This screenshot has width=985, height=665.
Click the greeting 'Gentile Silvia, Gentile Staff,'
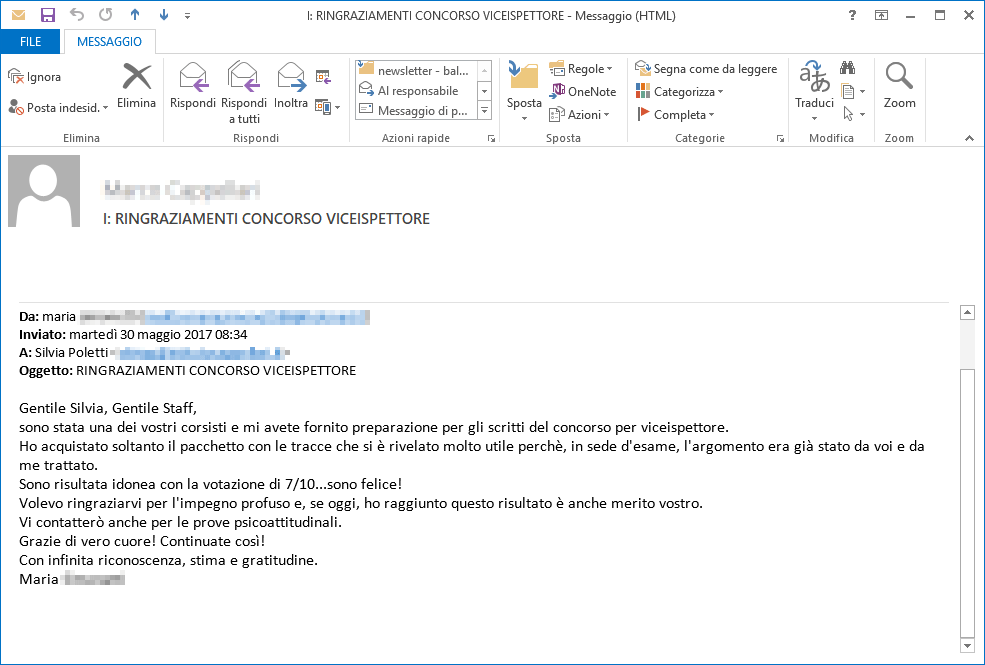(108, 408)
